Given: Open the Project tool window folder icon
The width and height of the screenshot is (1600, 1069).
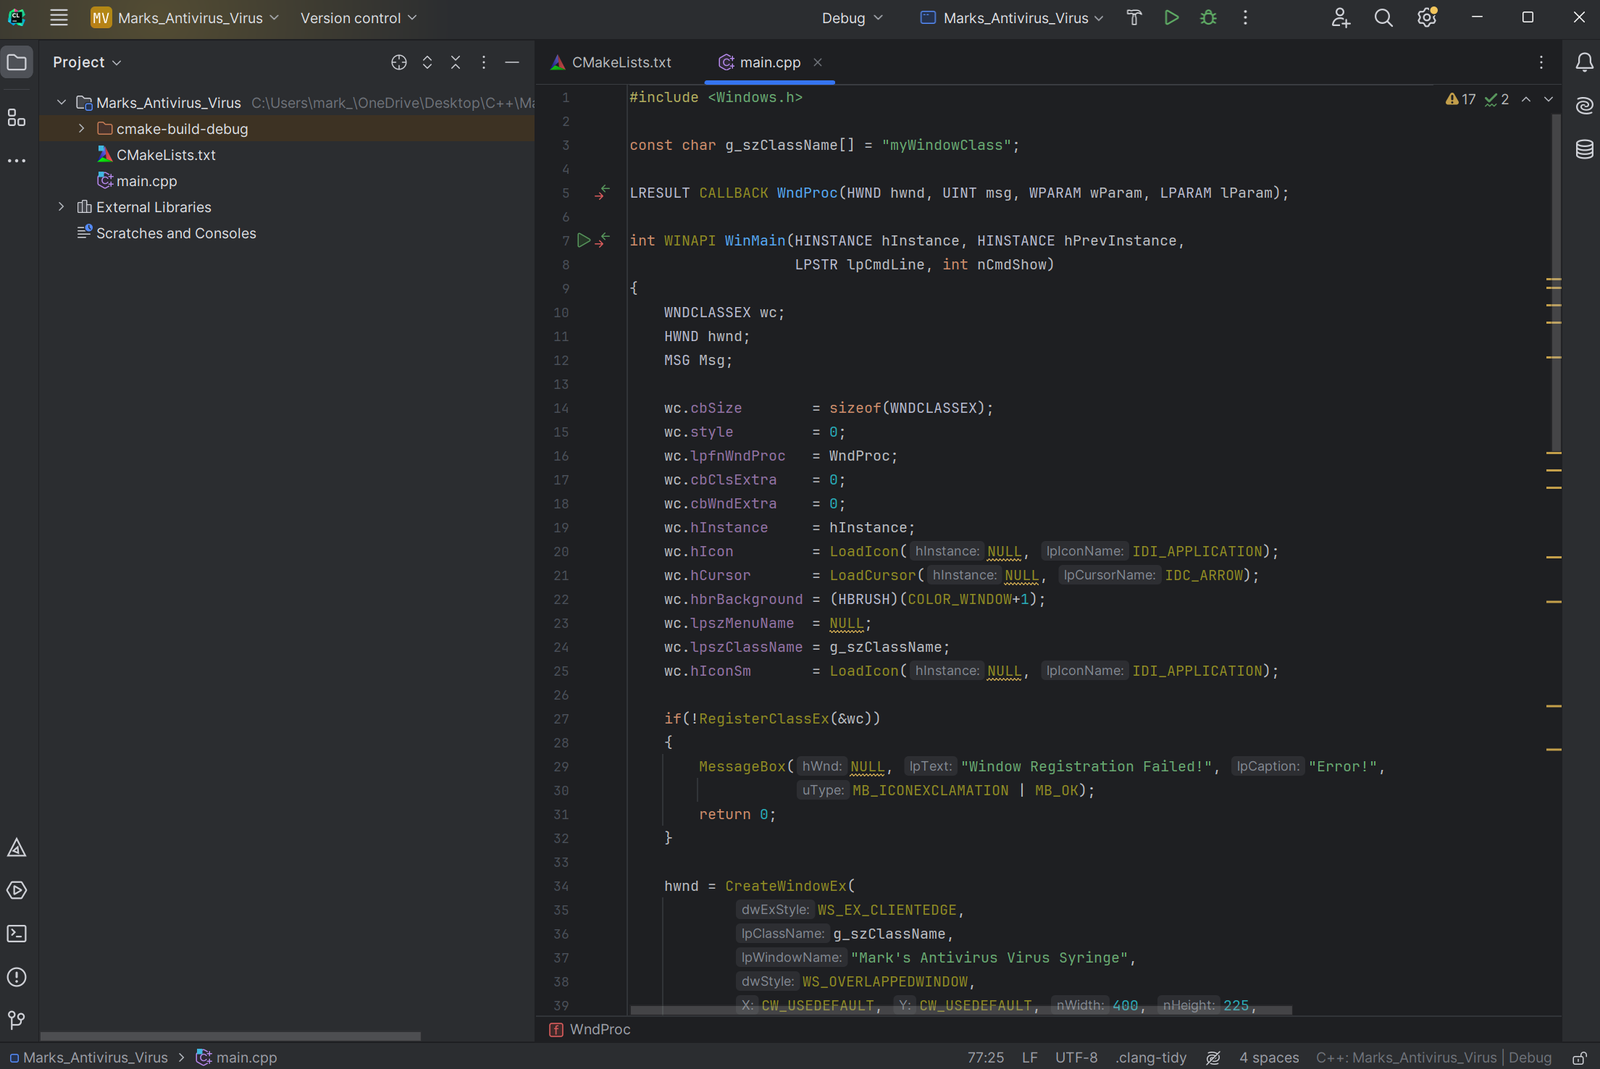Looking at the screenshot, I should click(x=17, y=62).
